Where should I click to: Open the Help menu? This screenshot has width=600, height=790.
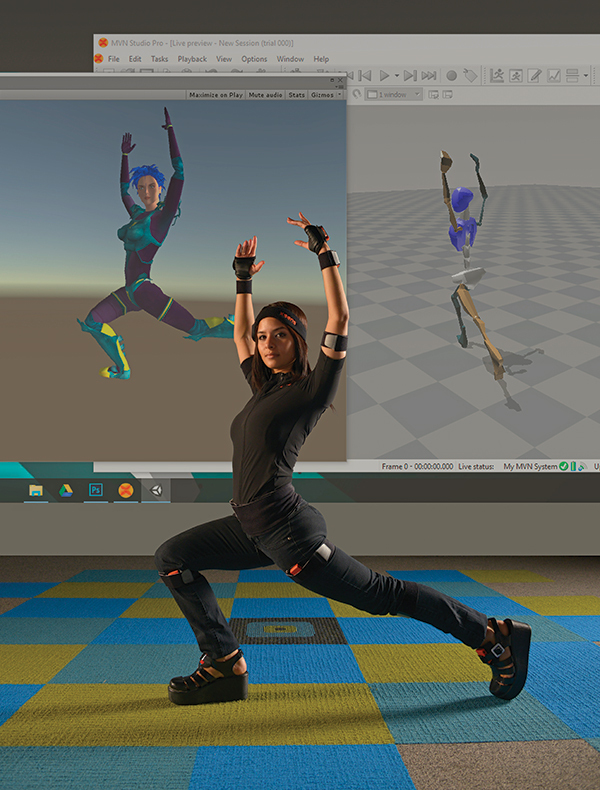click(x=321, y=59)
